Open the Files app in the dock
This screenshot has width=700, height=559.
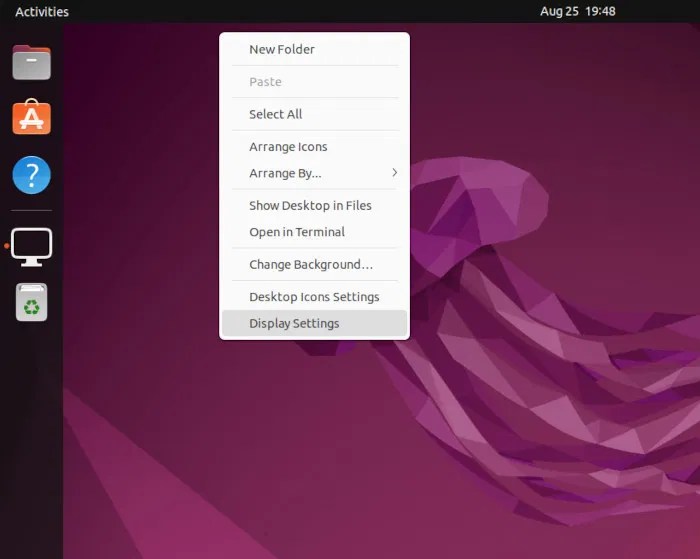pos(31,63)
